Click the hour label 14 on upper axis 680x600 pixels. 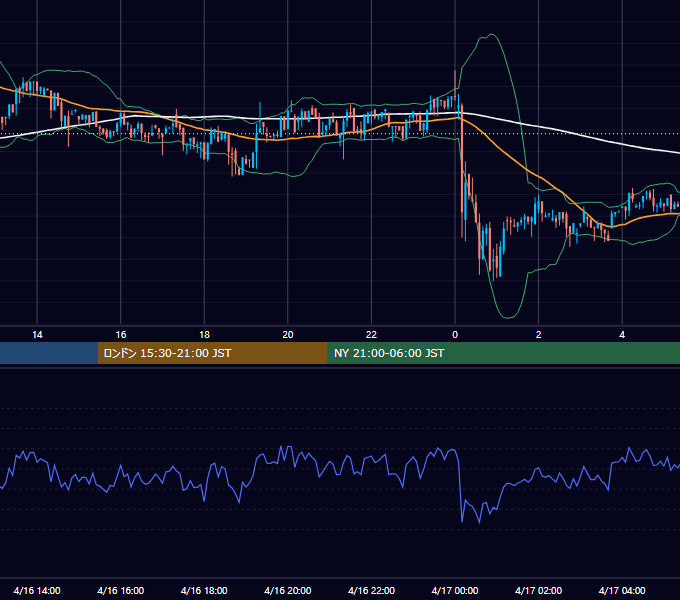[x=37, y=335]
